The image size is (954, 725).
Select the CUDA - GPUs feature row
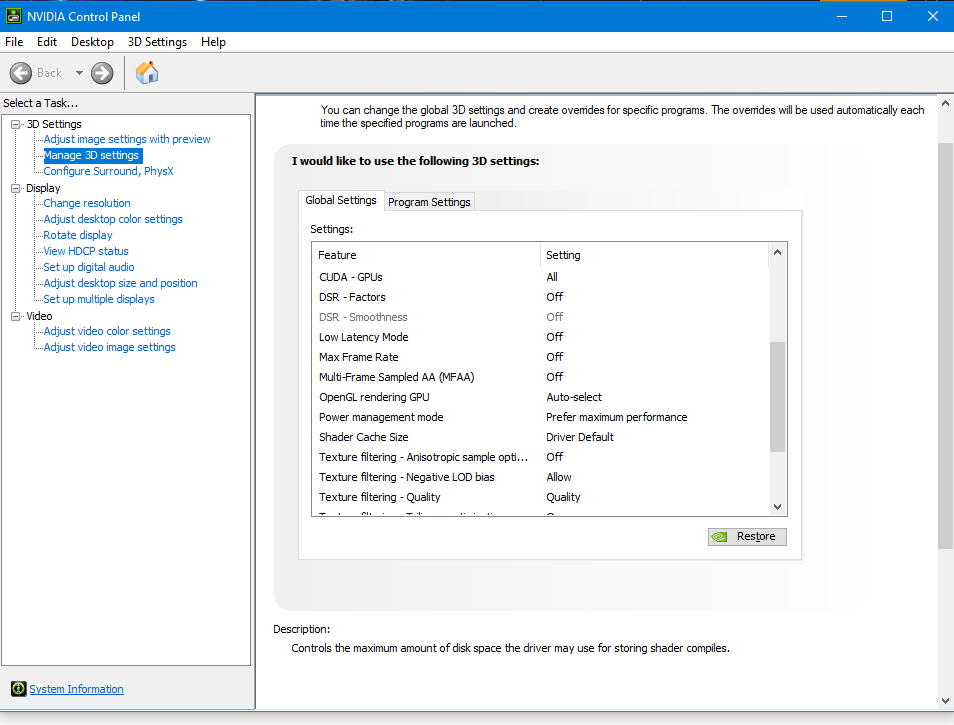coord(541,277)
